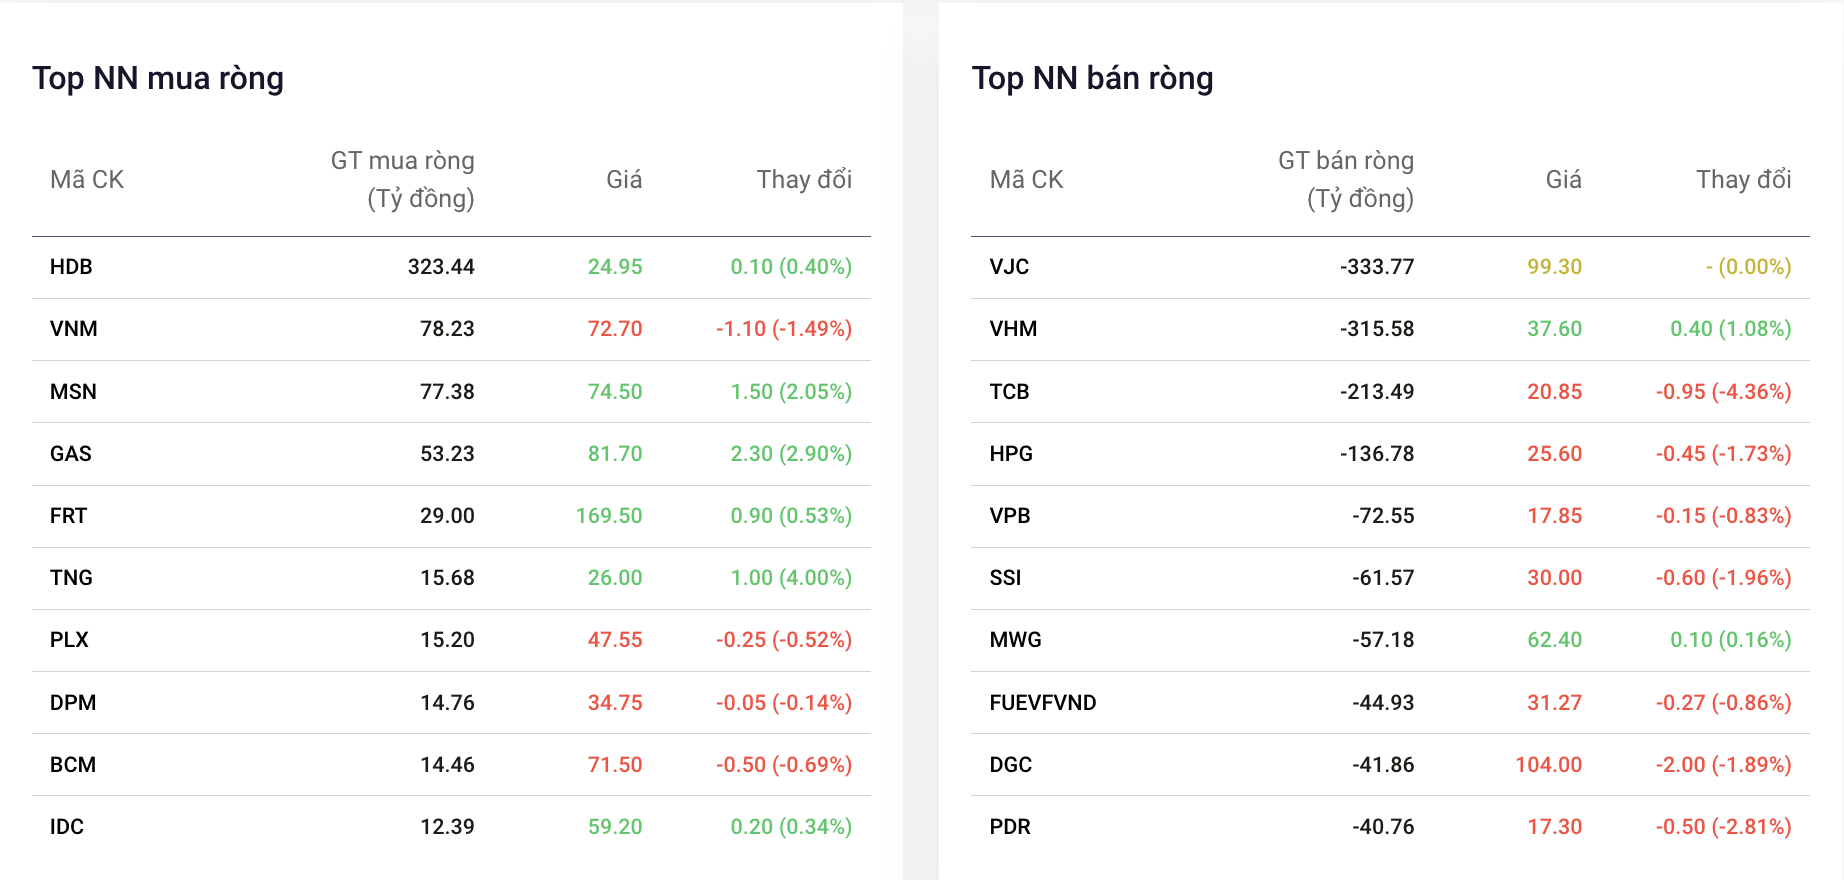The height and width of the screenshot is (880, 1844).
Task: Open VNM stock code
Action: coord(74,329)
